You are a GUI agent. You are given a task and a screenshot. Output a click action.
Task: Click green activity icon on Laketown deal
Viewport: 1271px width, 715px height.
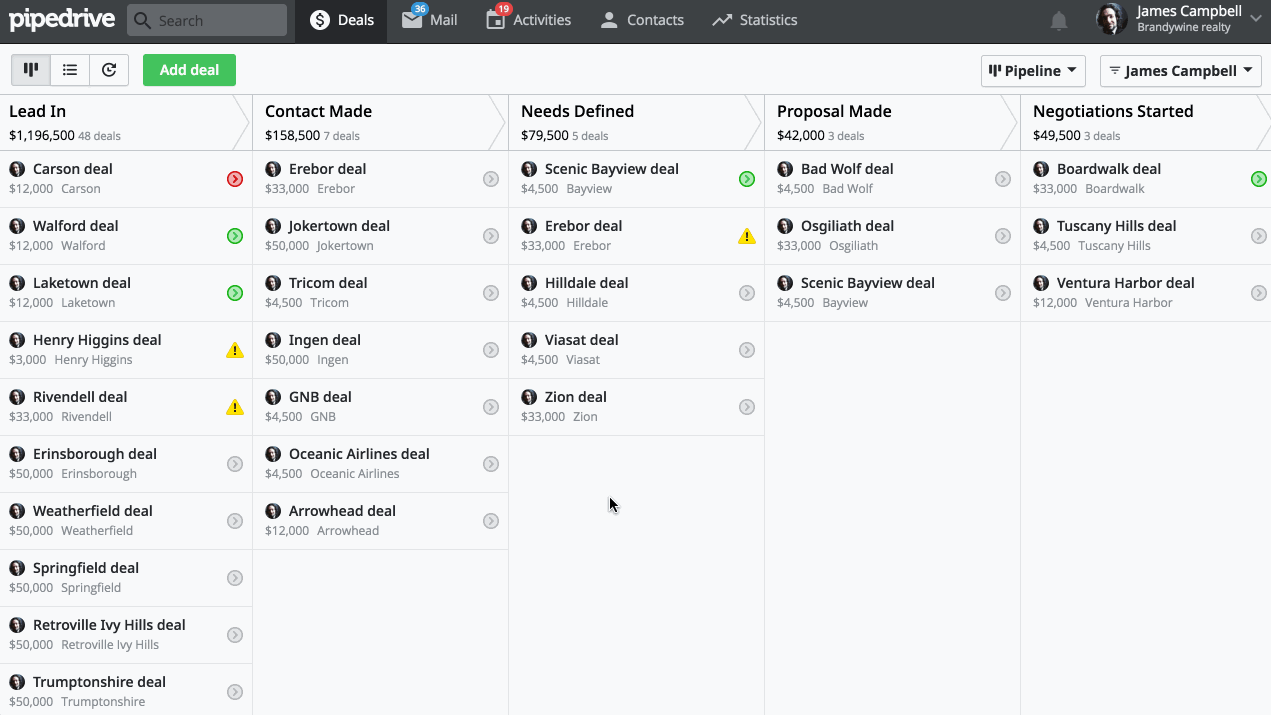click(x=235, y=293)
